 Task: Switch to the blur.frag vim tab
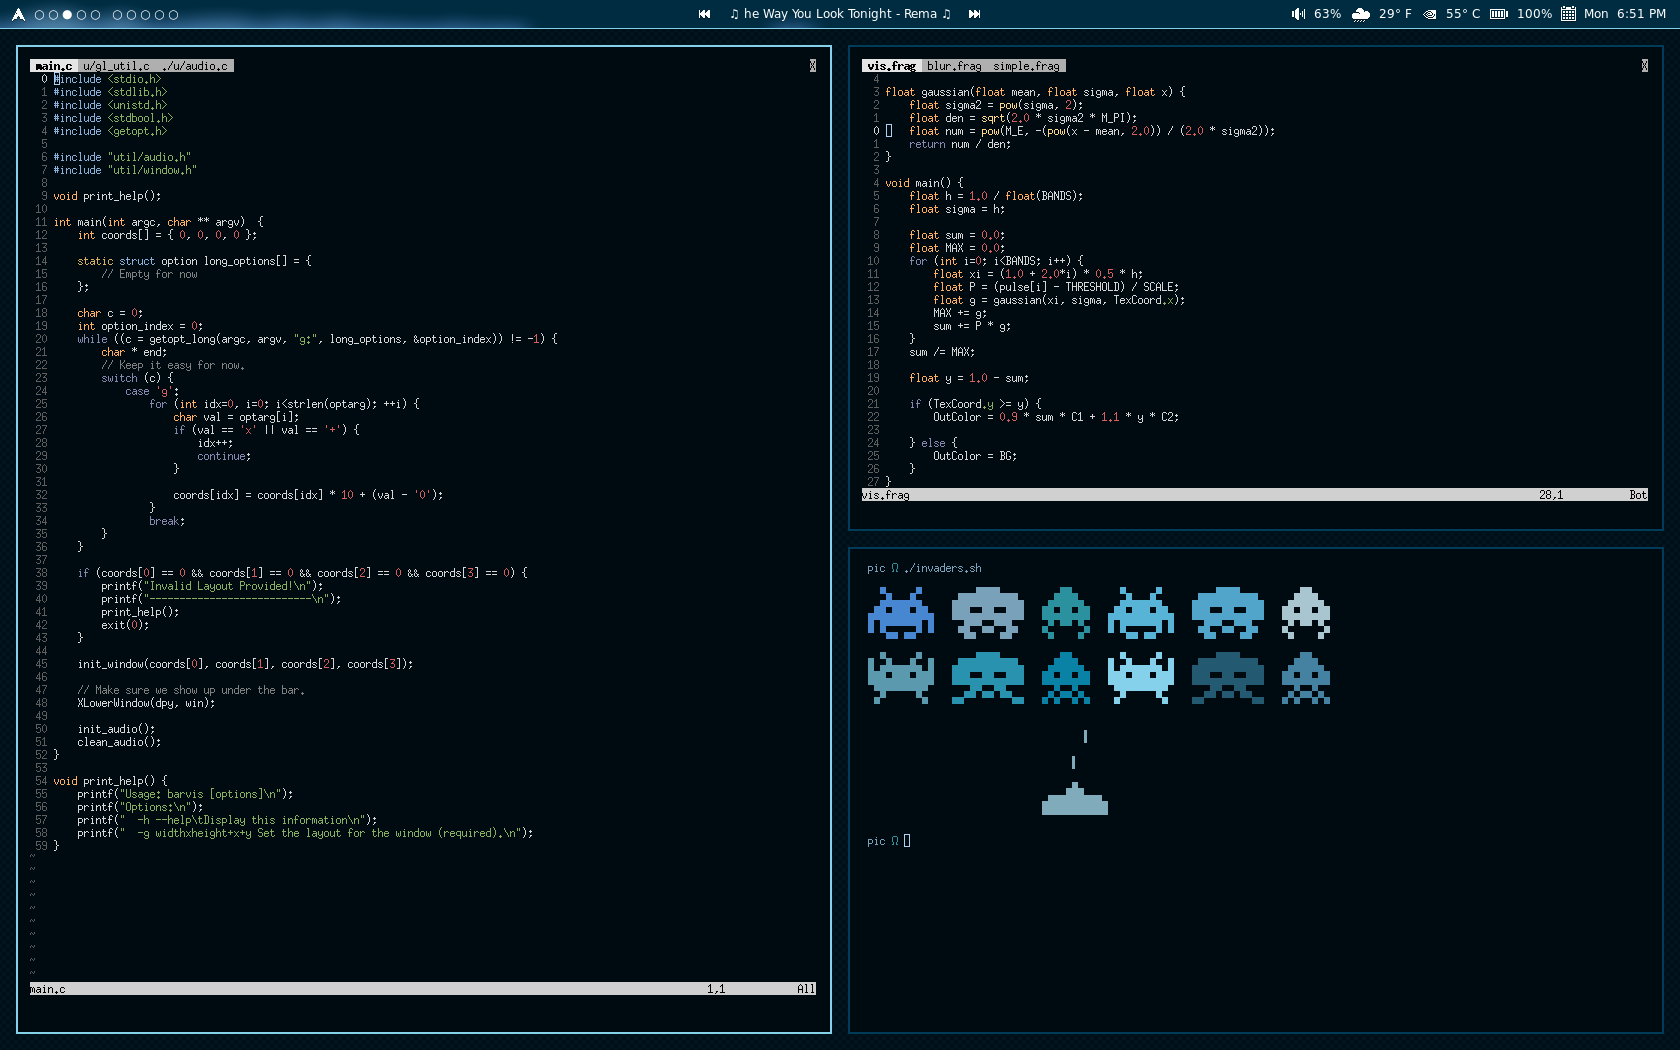(x=954, y=66)
